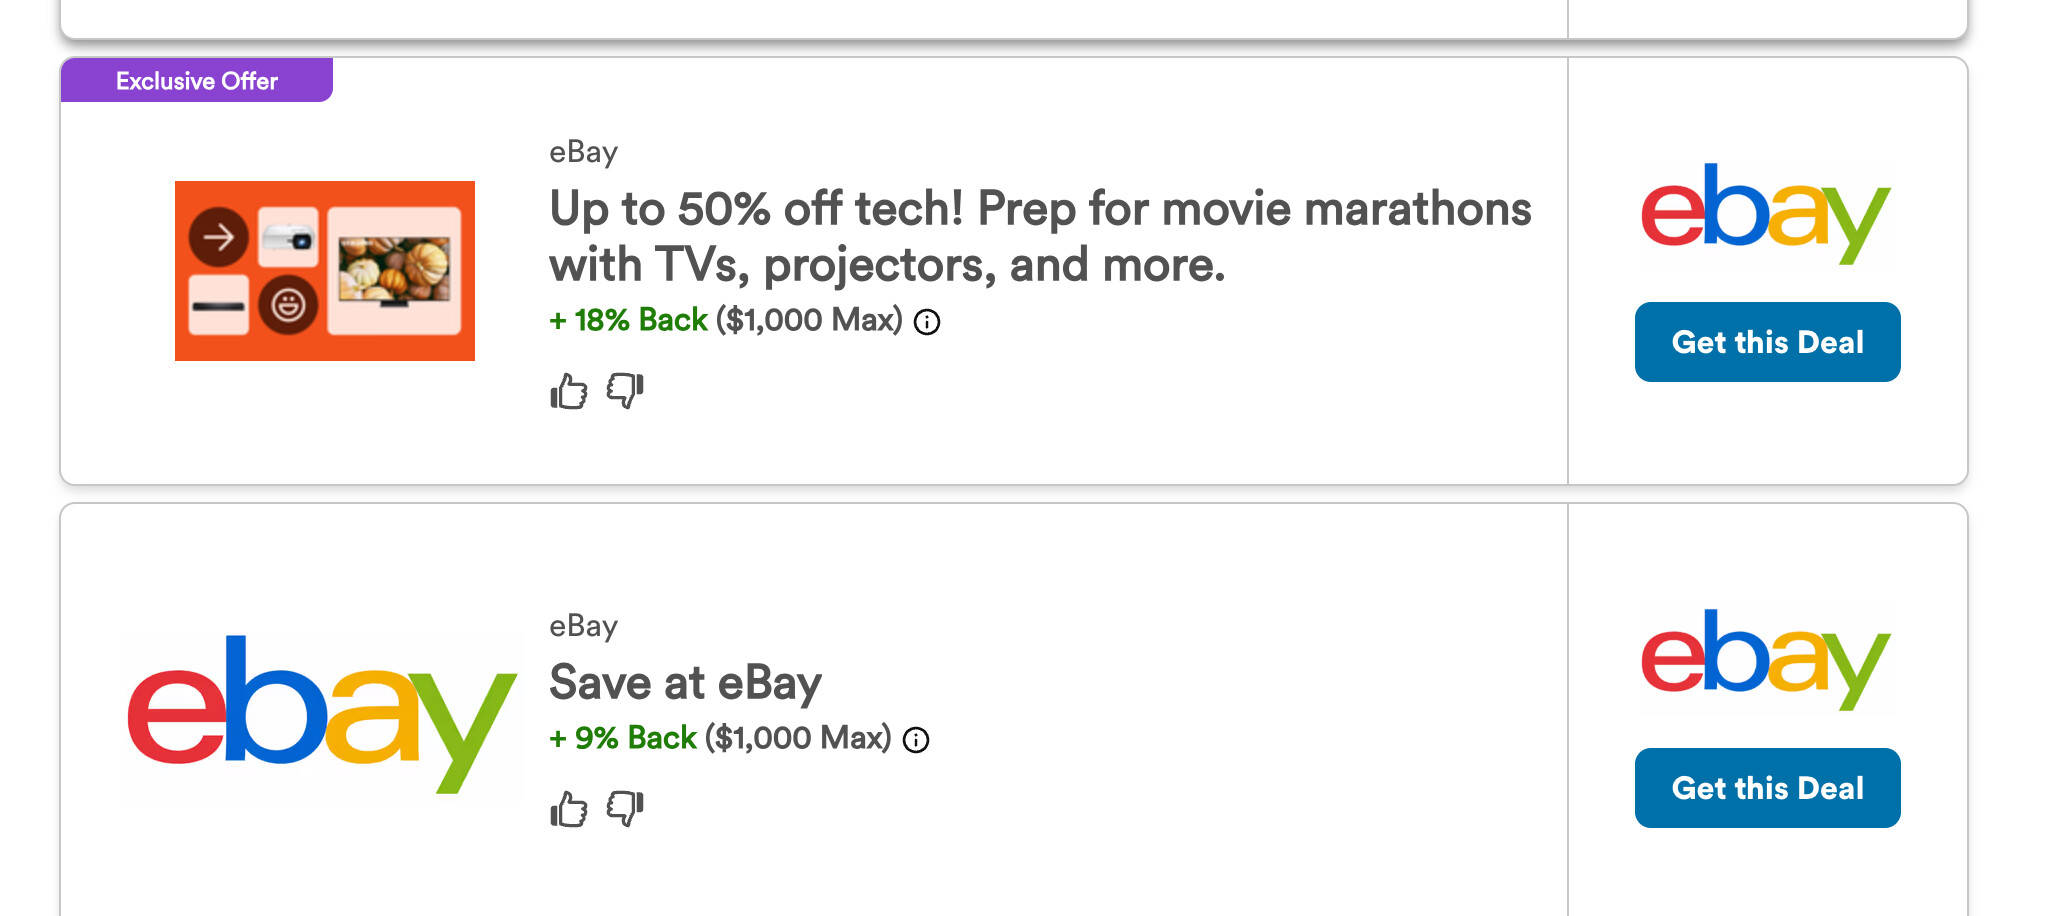Click eBay logo above second Get this Deal
2054x916 pixels.
coord(1766,660)
